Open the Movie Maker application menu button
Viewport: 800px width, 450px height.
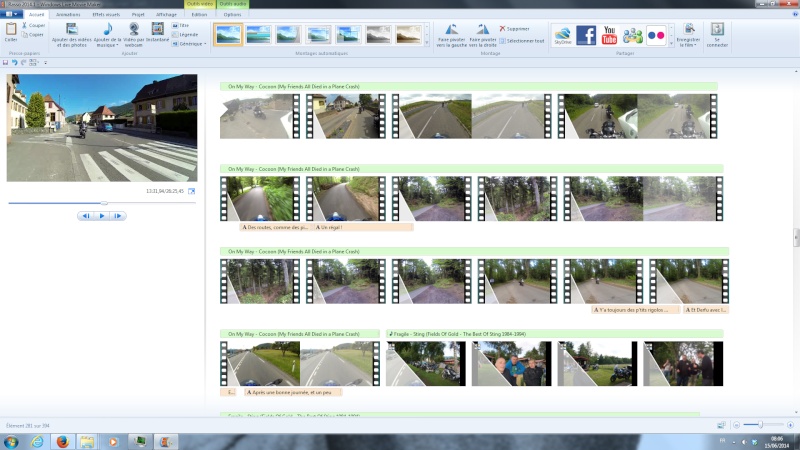pyautogui.click(x=11, y=14)
